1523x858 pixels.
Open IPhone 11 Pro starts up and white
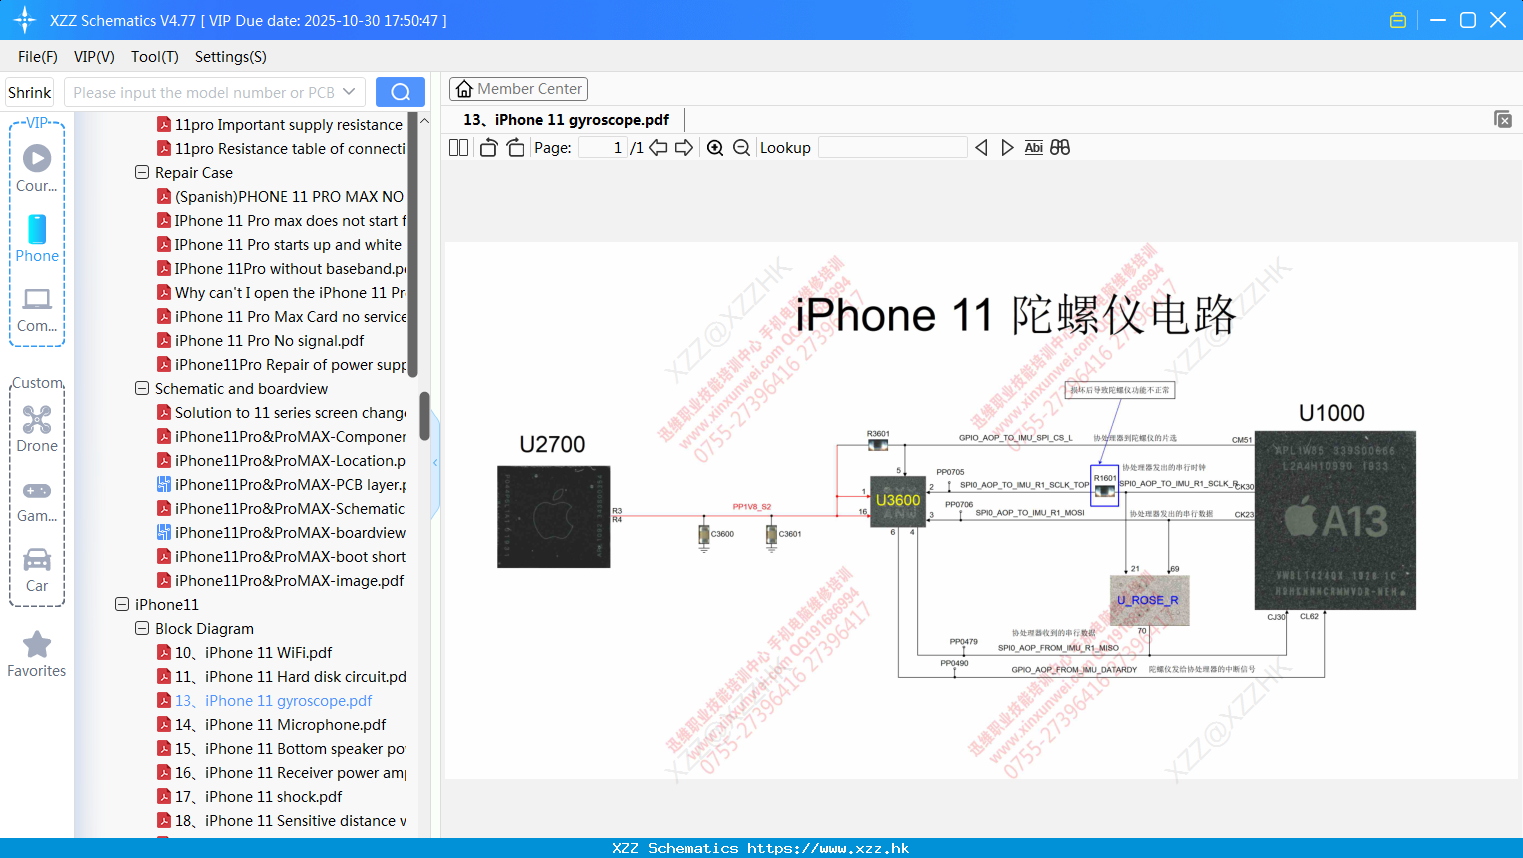click(x=279, y=244)
